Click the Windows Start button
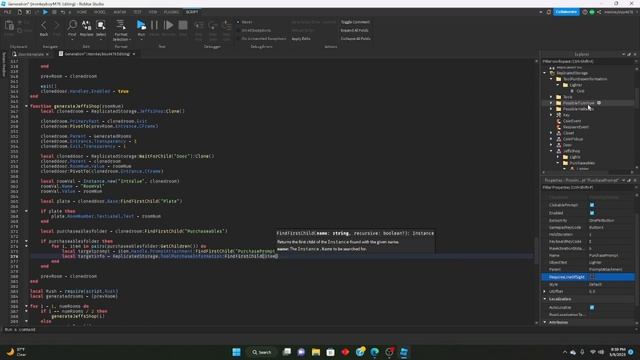The image size is (640, 360). tap(236, 352)
